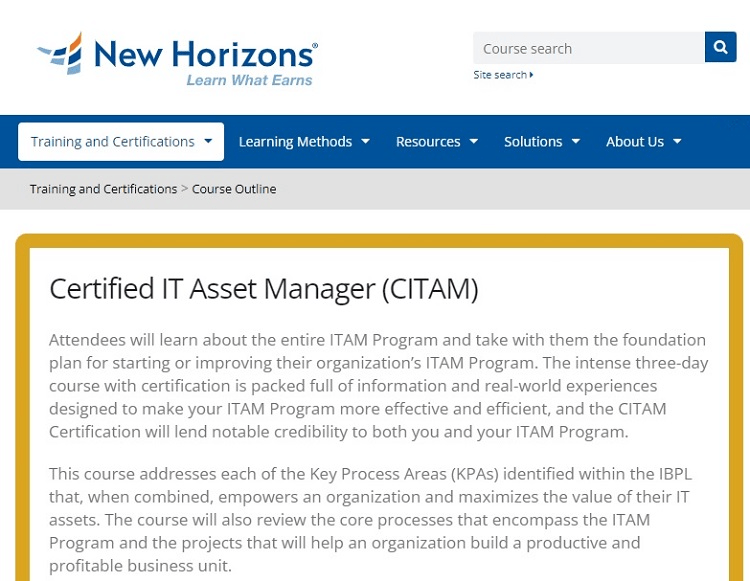Click the Course Outline breadcrumb
This screenshot has height=581, width=750.
[x=234, y=189]
